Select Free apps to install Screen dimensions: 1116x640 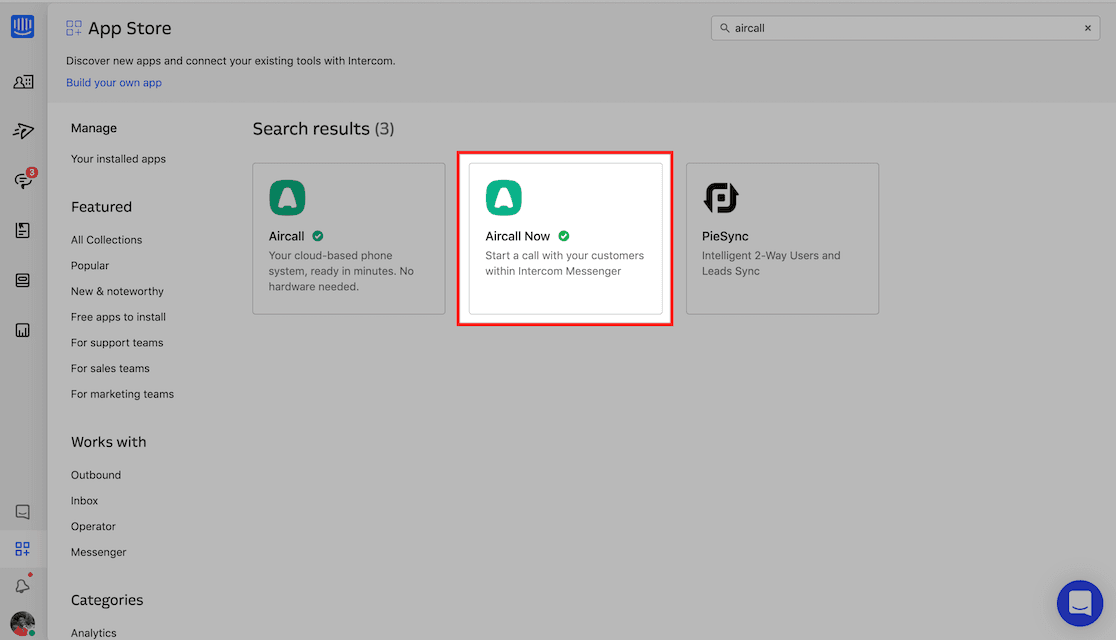(x=118, y=317)
